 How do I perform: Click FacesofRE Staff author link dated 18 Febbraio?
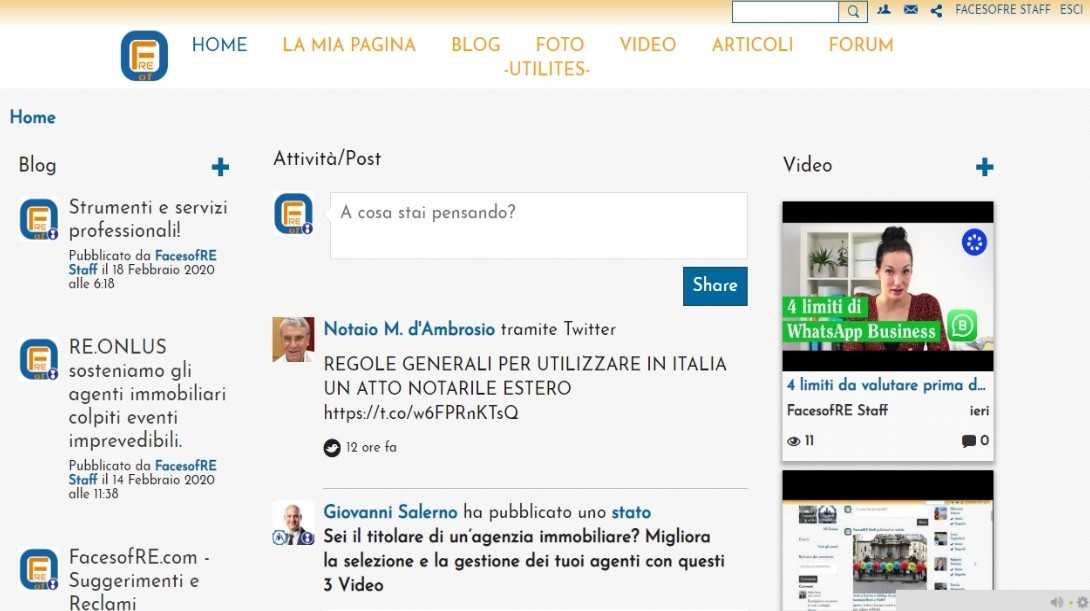pyautogui.click(x=143, y=263)
